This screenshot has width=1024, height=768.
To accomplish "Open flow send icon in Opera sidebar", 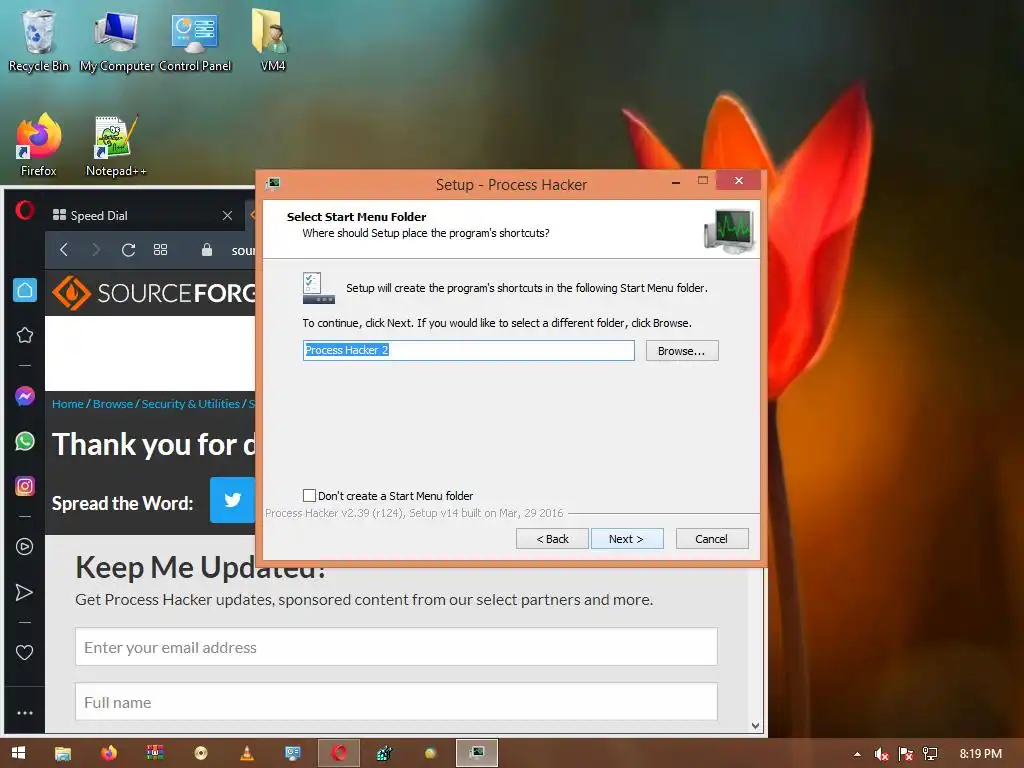I will pyautogui.click(x=24, y=592).
